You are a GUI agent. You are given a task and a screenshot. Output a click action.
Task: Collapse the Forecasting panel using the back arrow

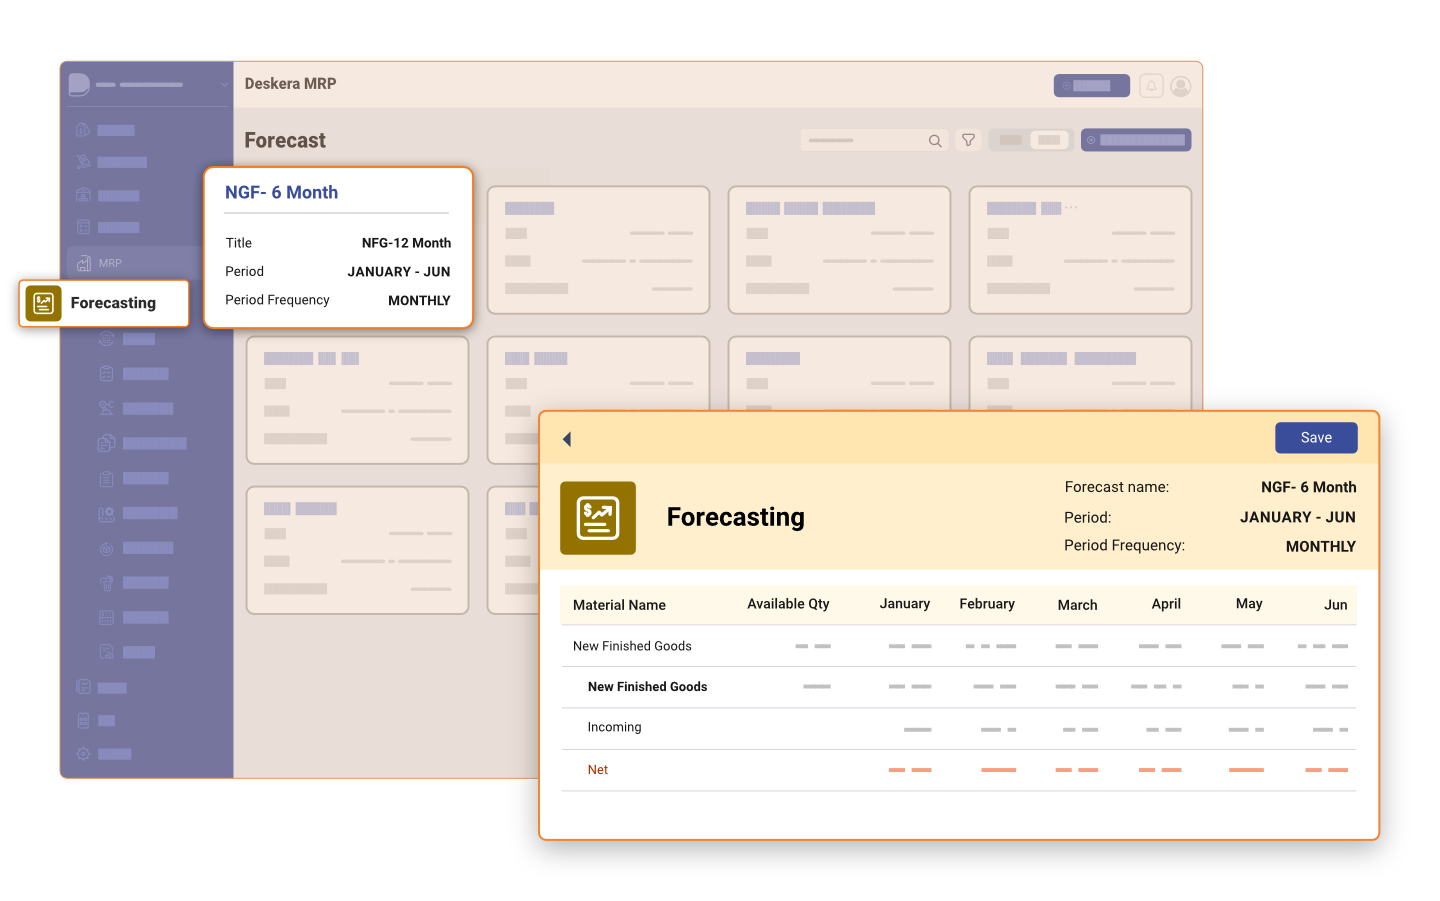click(x=567, y=438)
